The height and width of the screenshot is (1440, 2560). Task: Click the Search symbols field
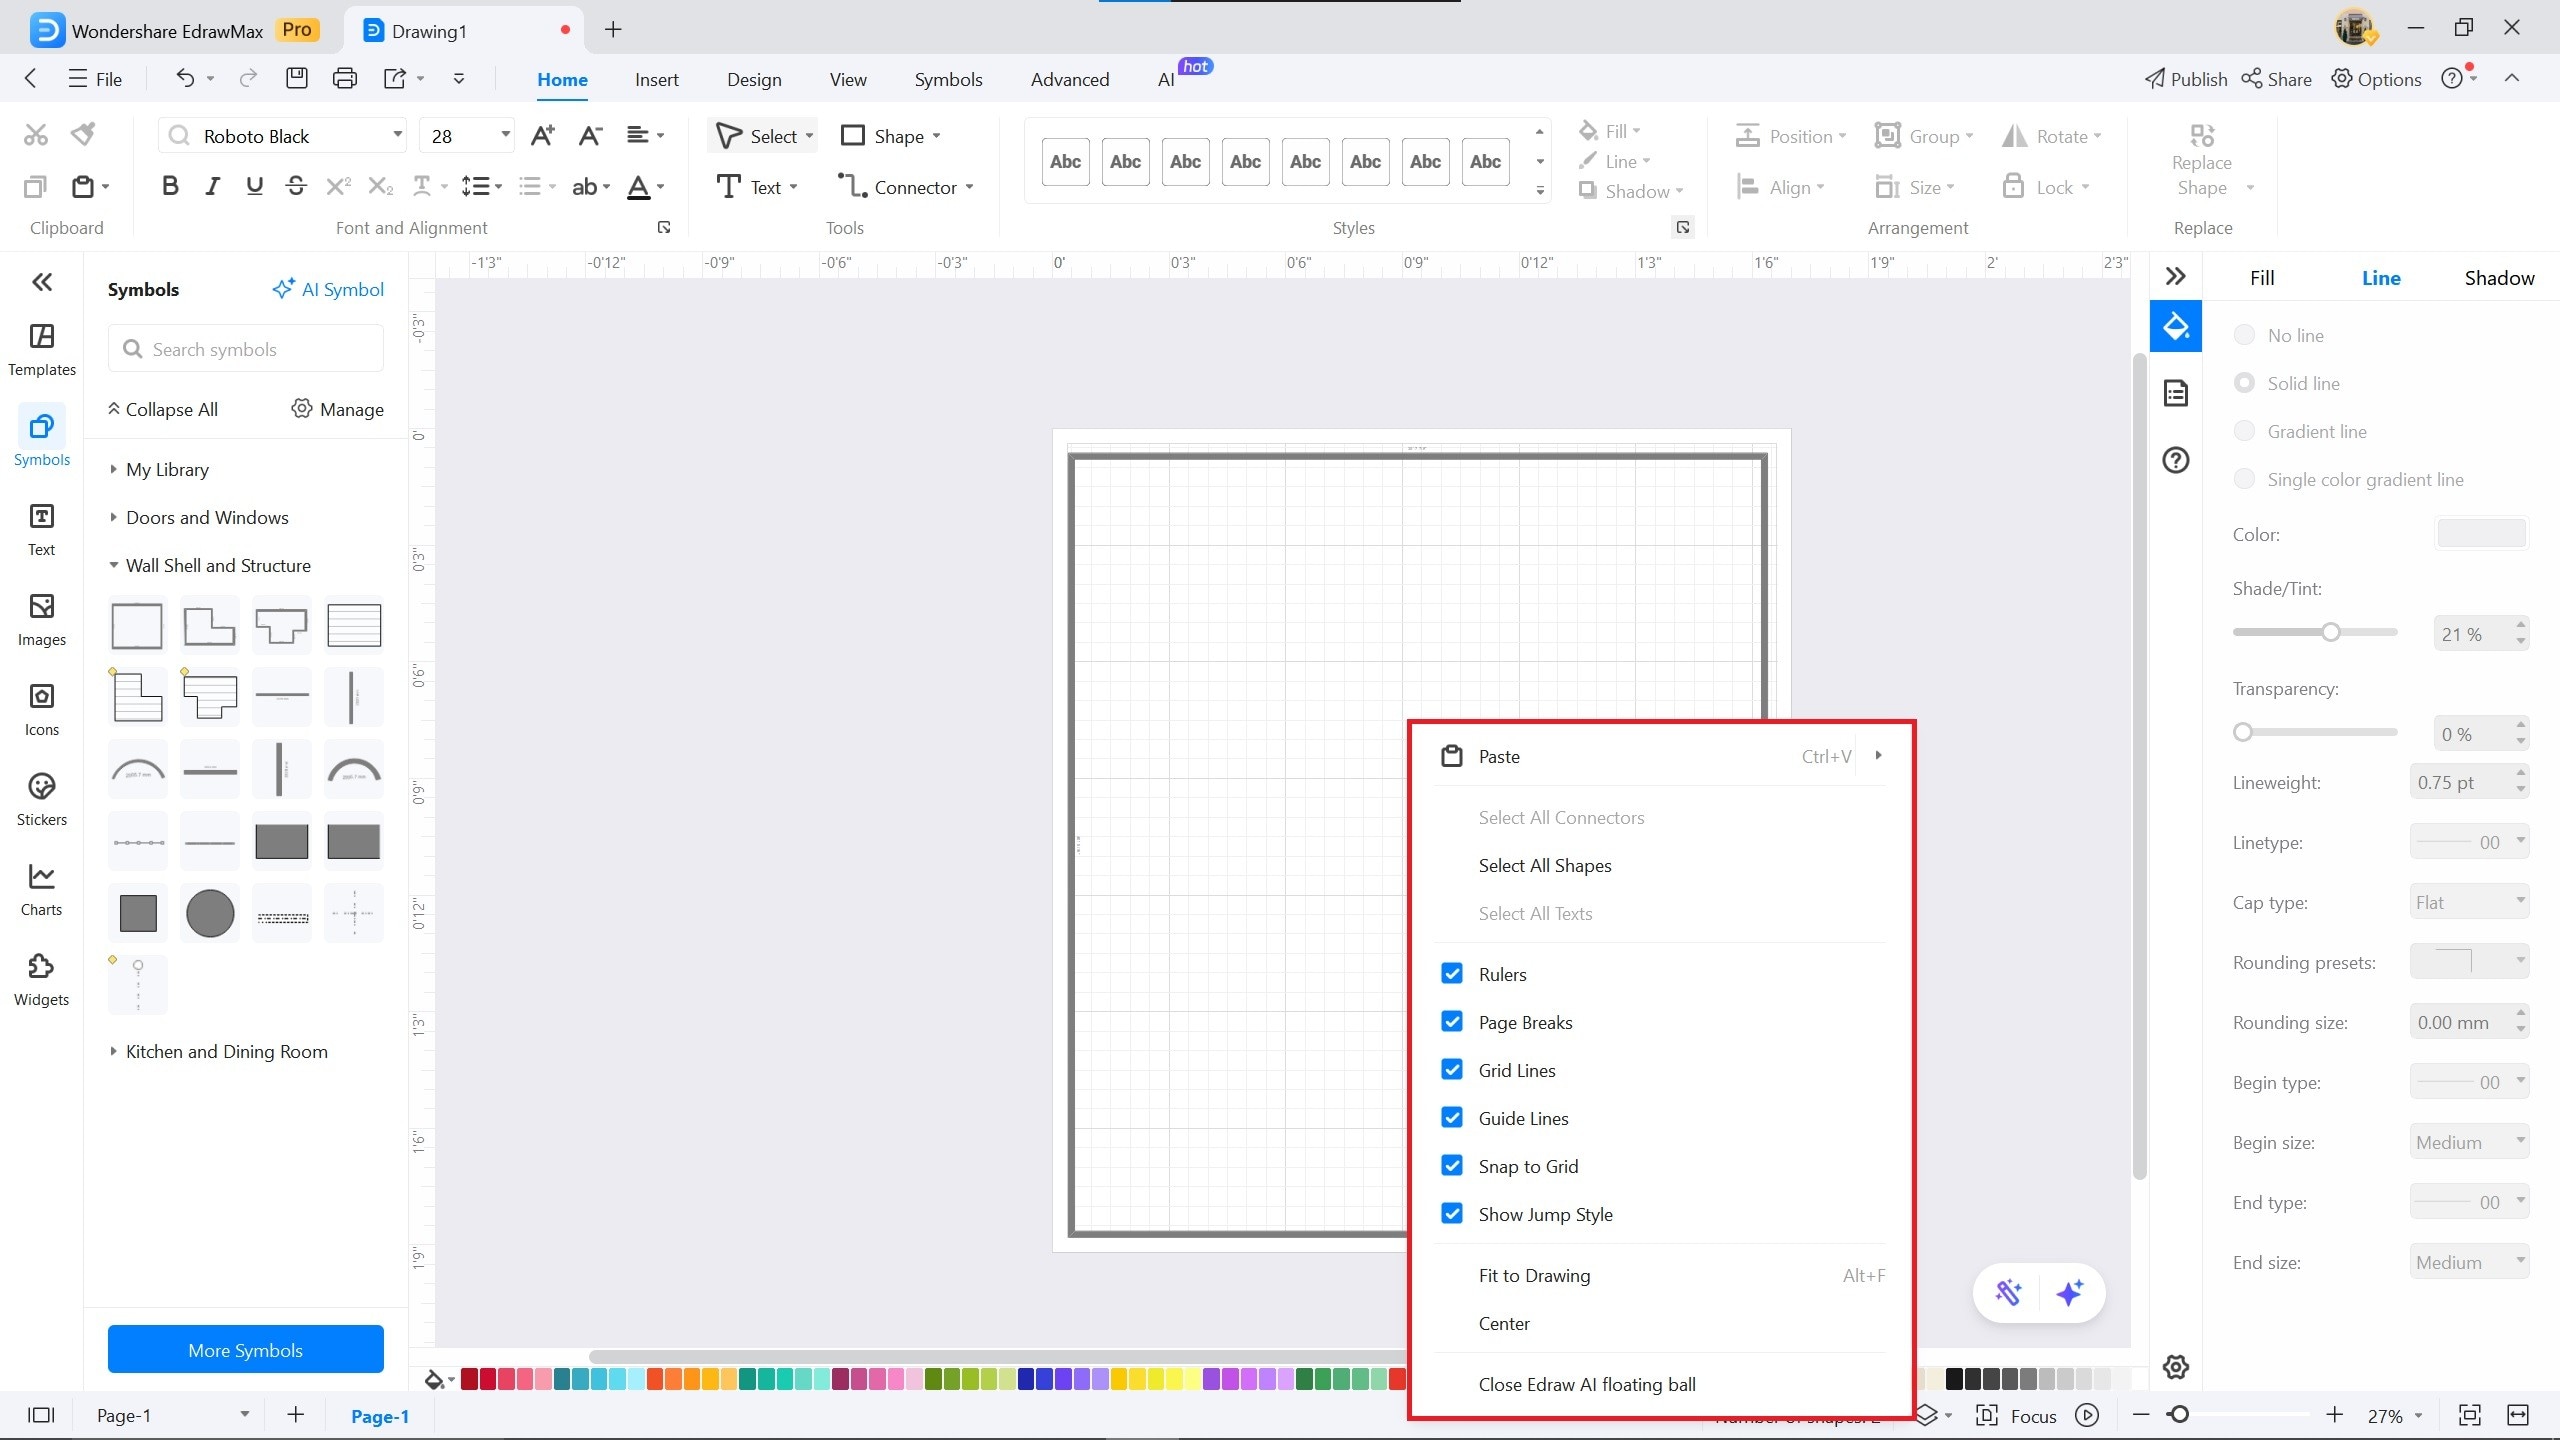coord(246,349)
